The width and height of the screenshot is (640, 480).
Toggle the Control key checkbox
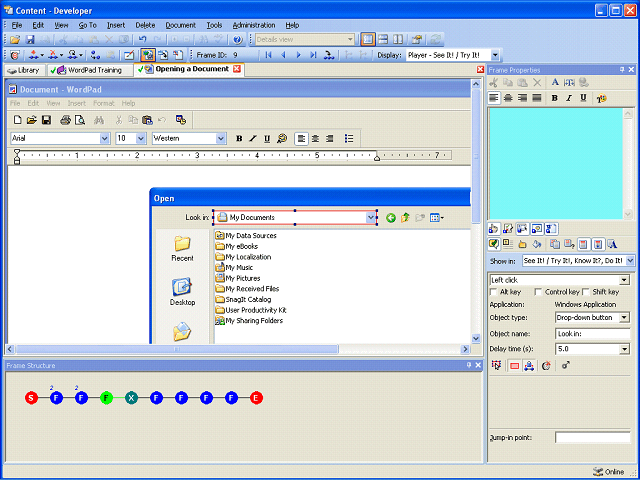538,292
